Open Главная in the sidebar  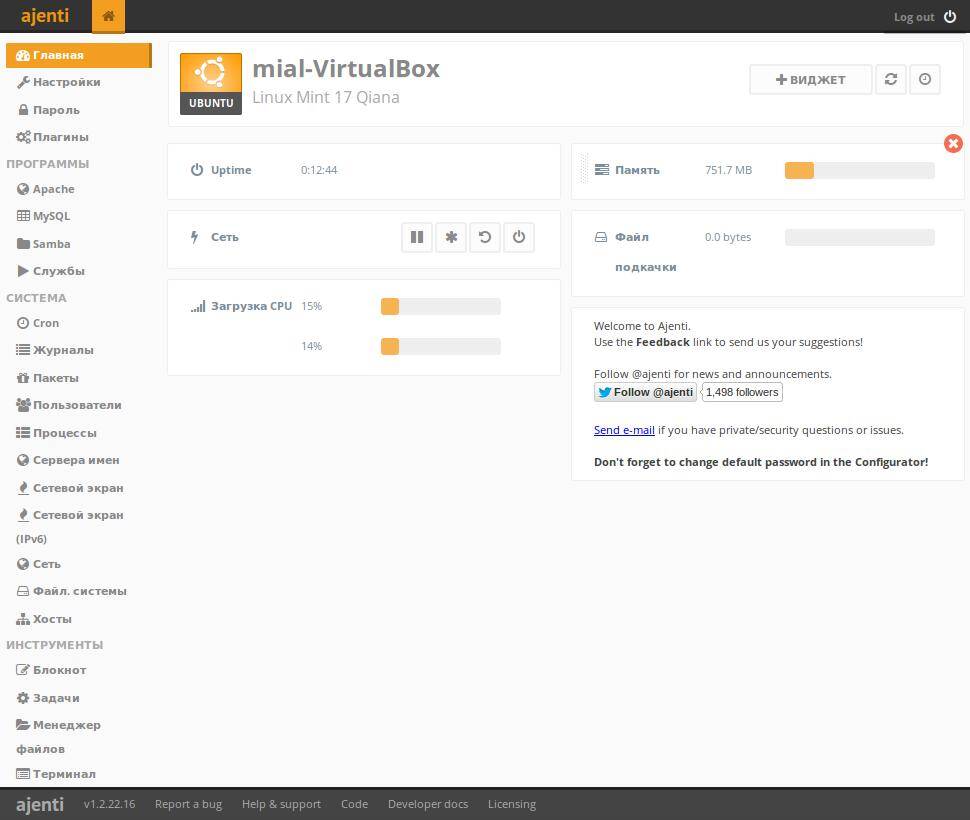[x=79, y=55]
